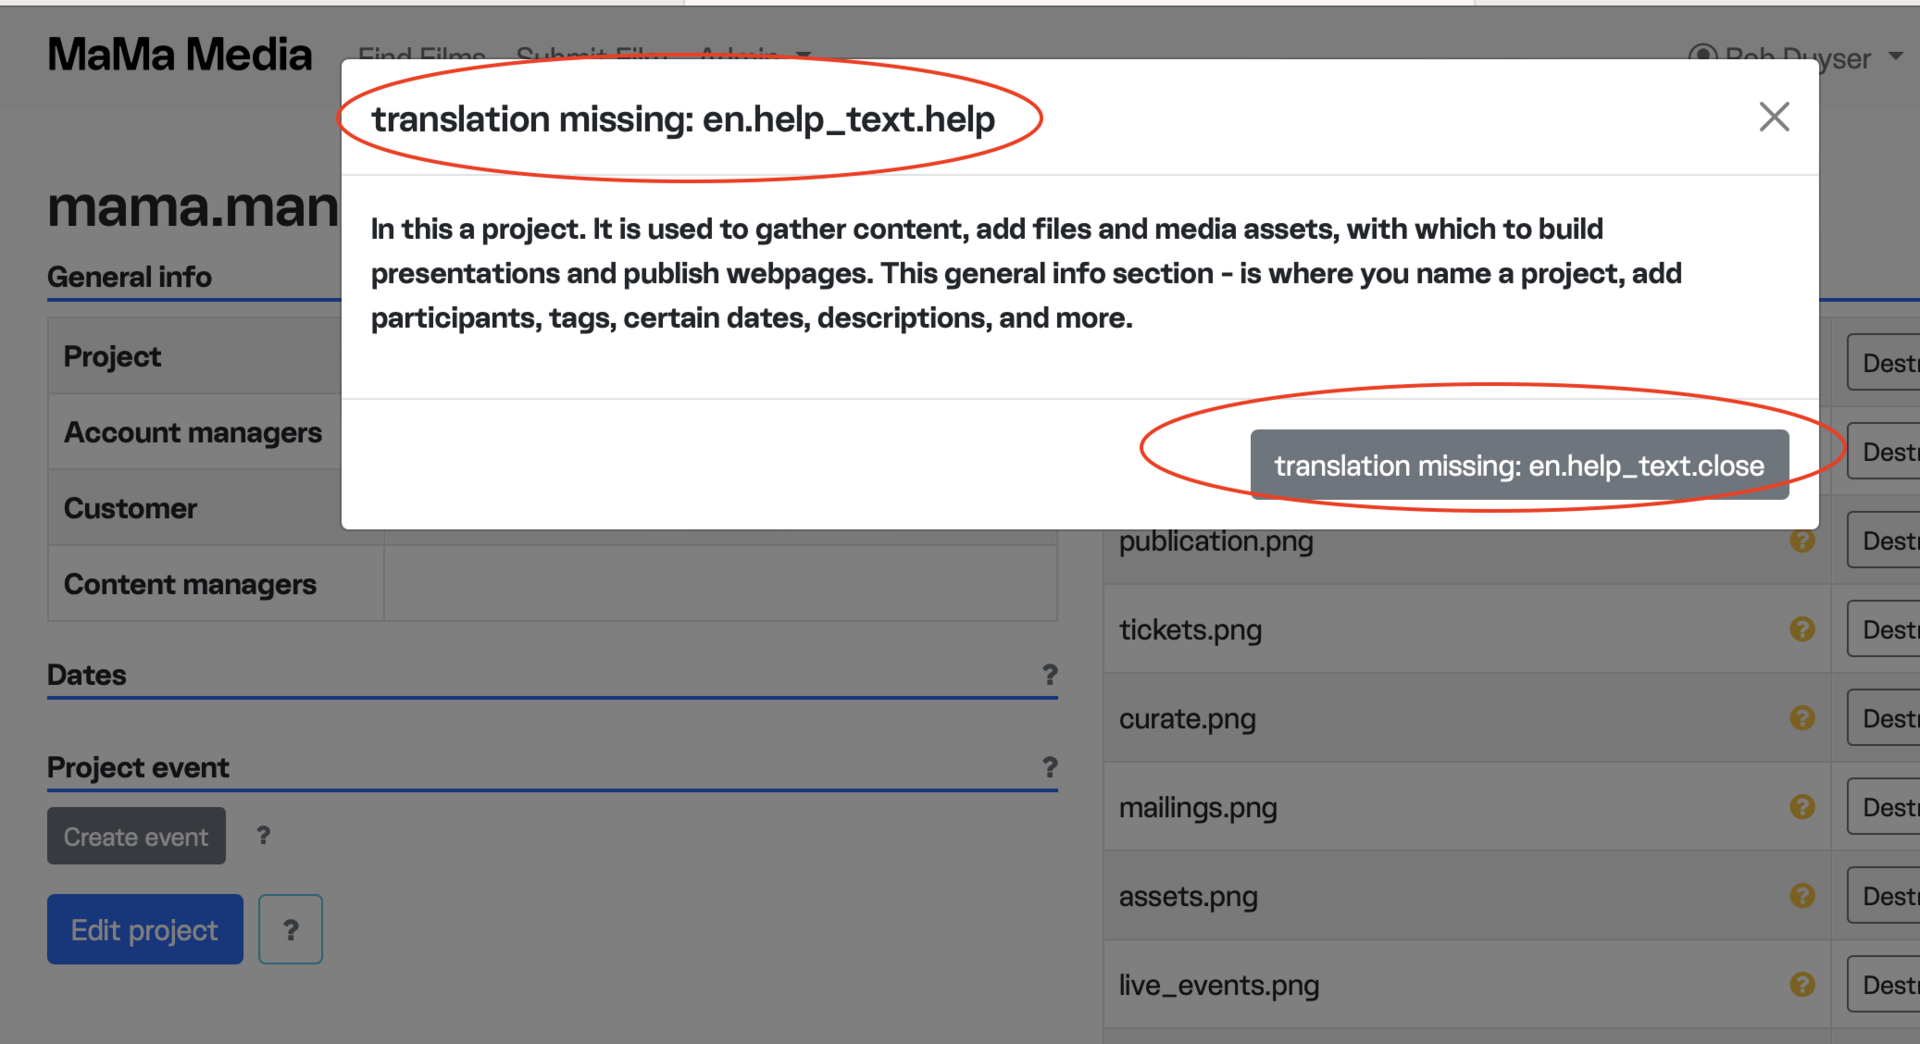
Task: Click the blue Edit project button
Action: click(x=145, y=930)
